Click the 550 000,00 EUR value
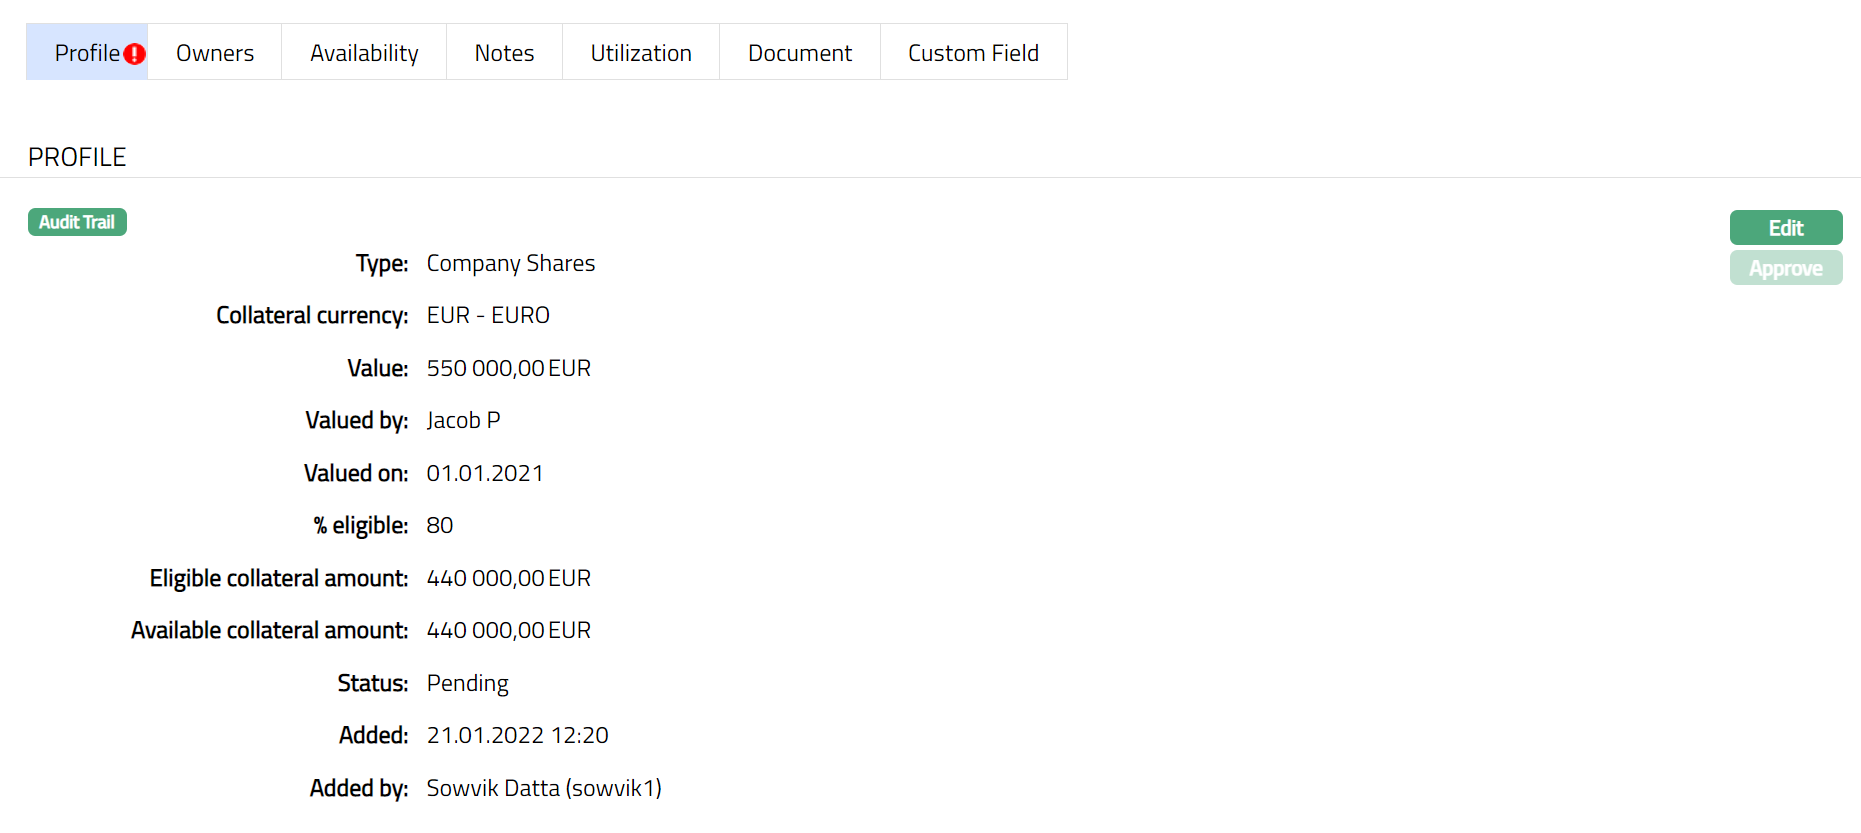The width and height of the screenshot is (1861, 833). [509, 368]
